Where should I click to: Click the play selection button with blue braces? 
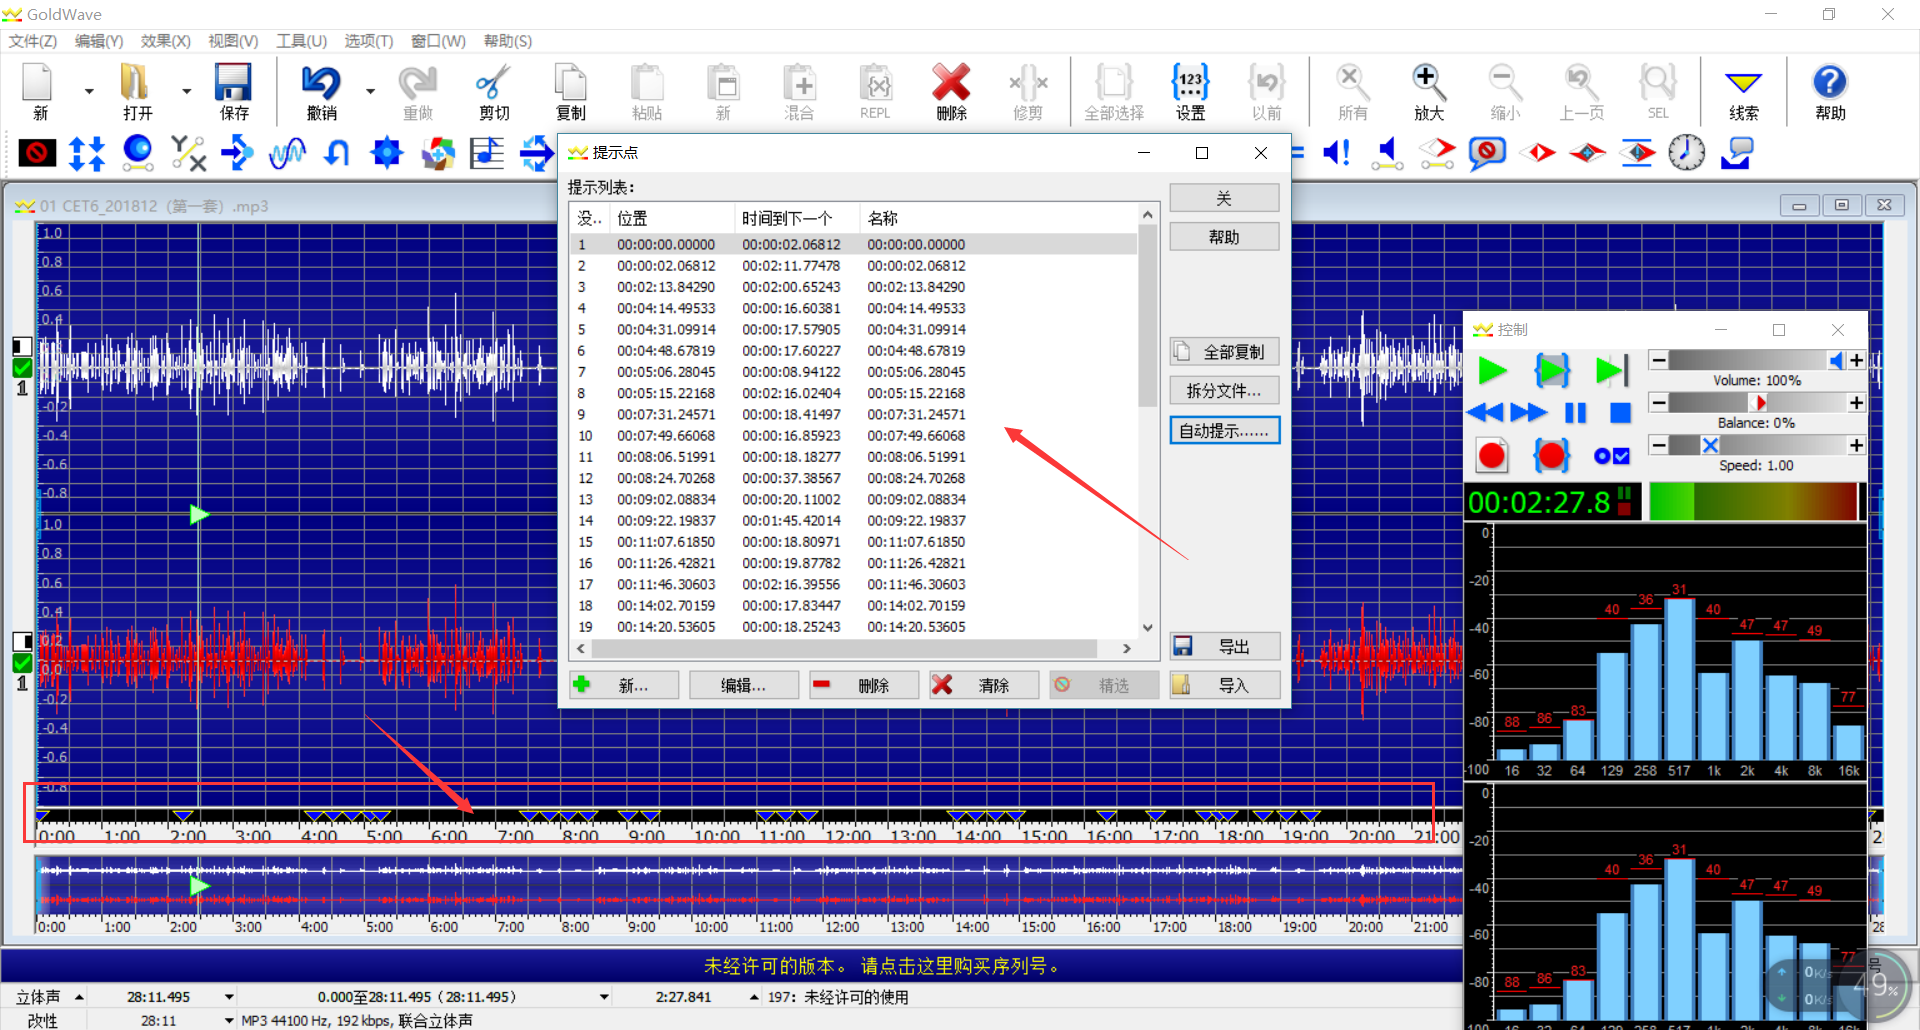point(1551,371)
